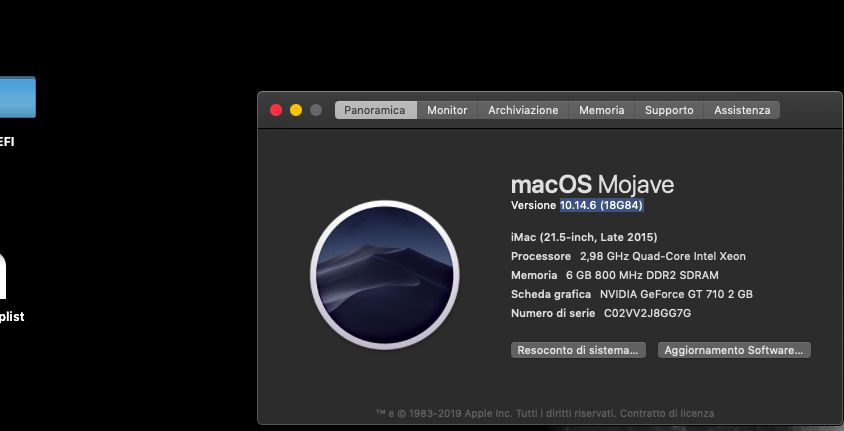
Task: Click the Numero di serie label
Action: pyautogui.click(x=553, y=313)
